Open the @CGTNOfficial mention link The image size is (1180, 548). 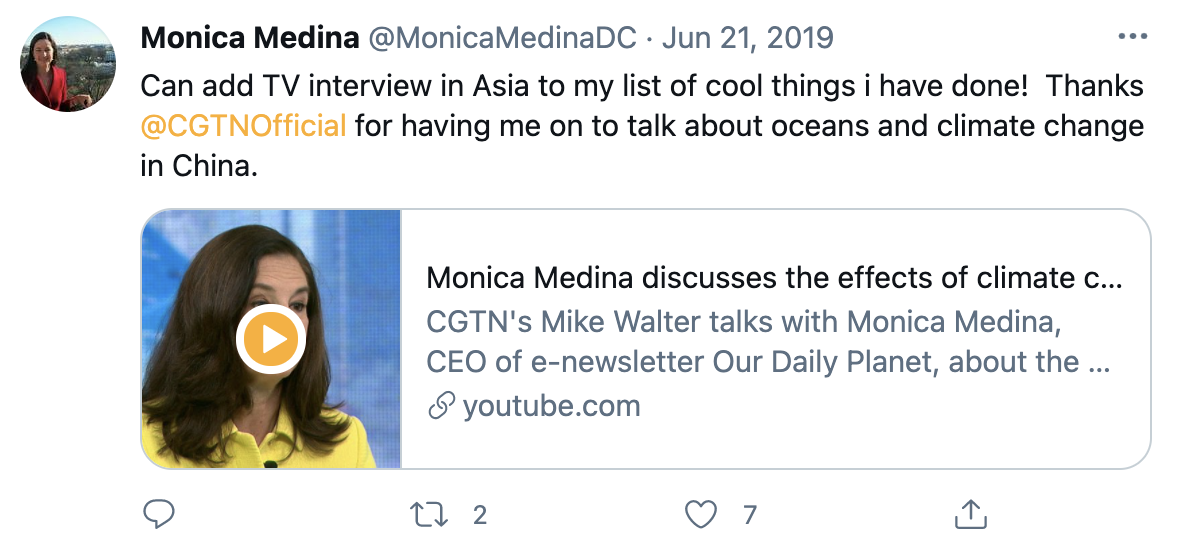[x=243, y=126]
